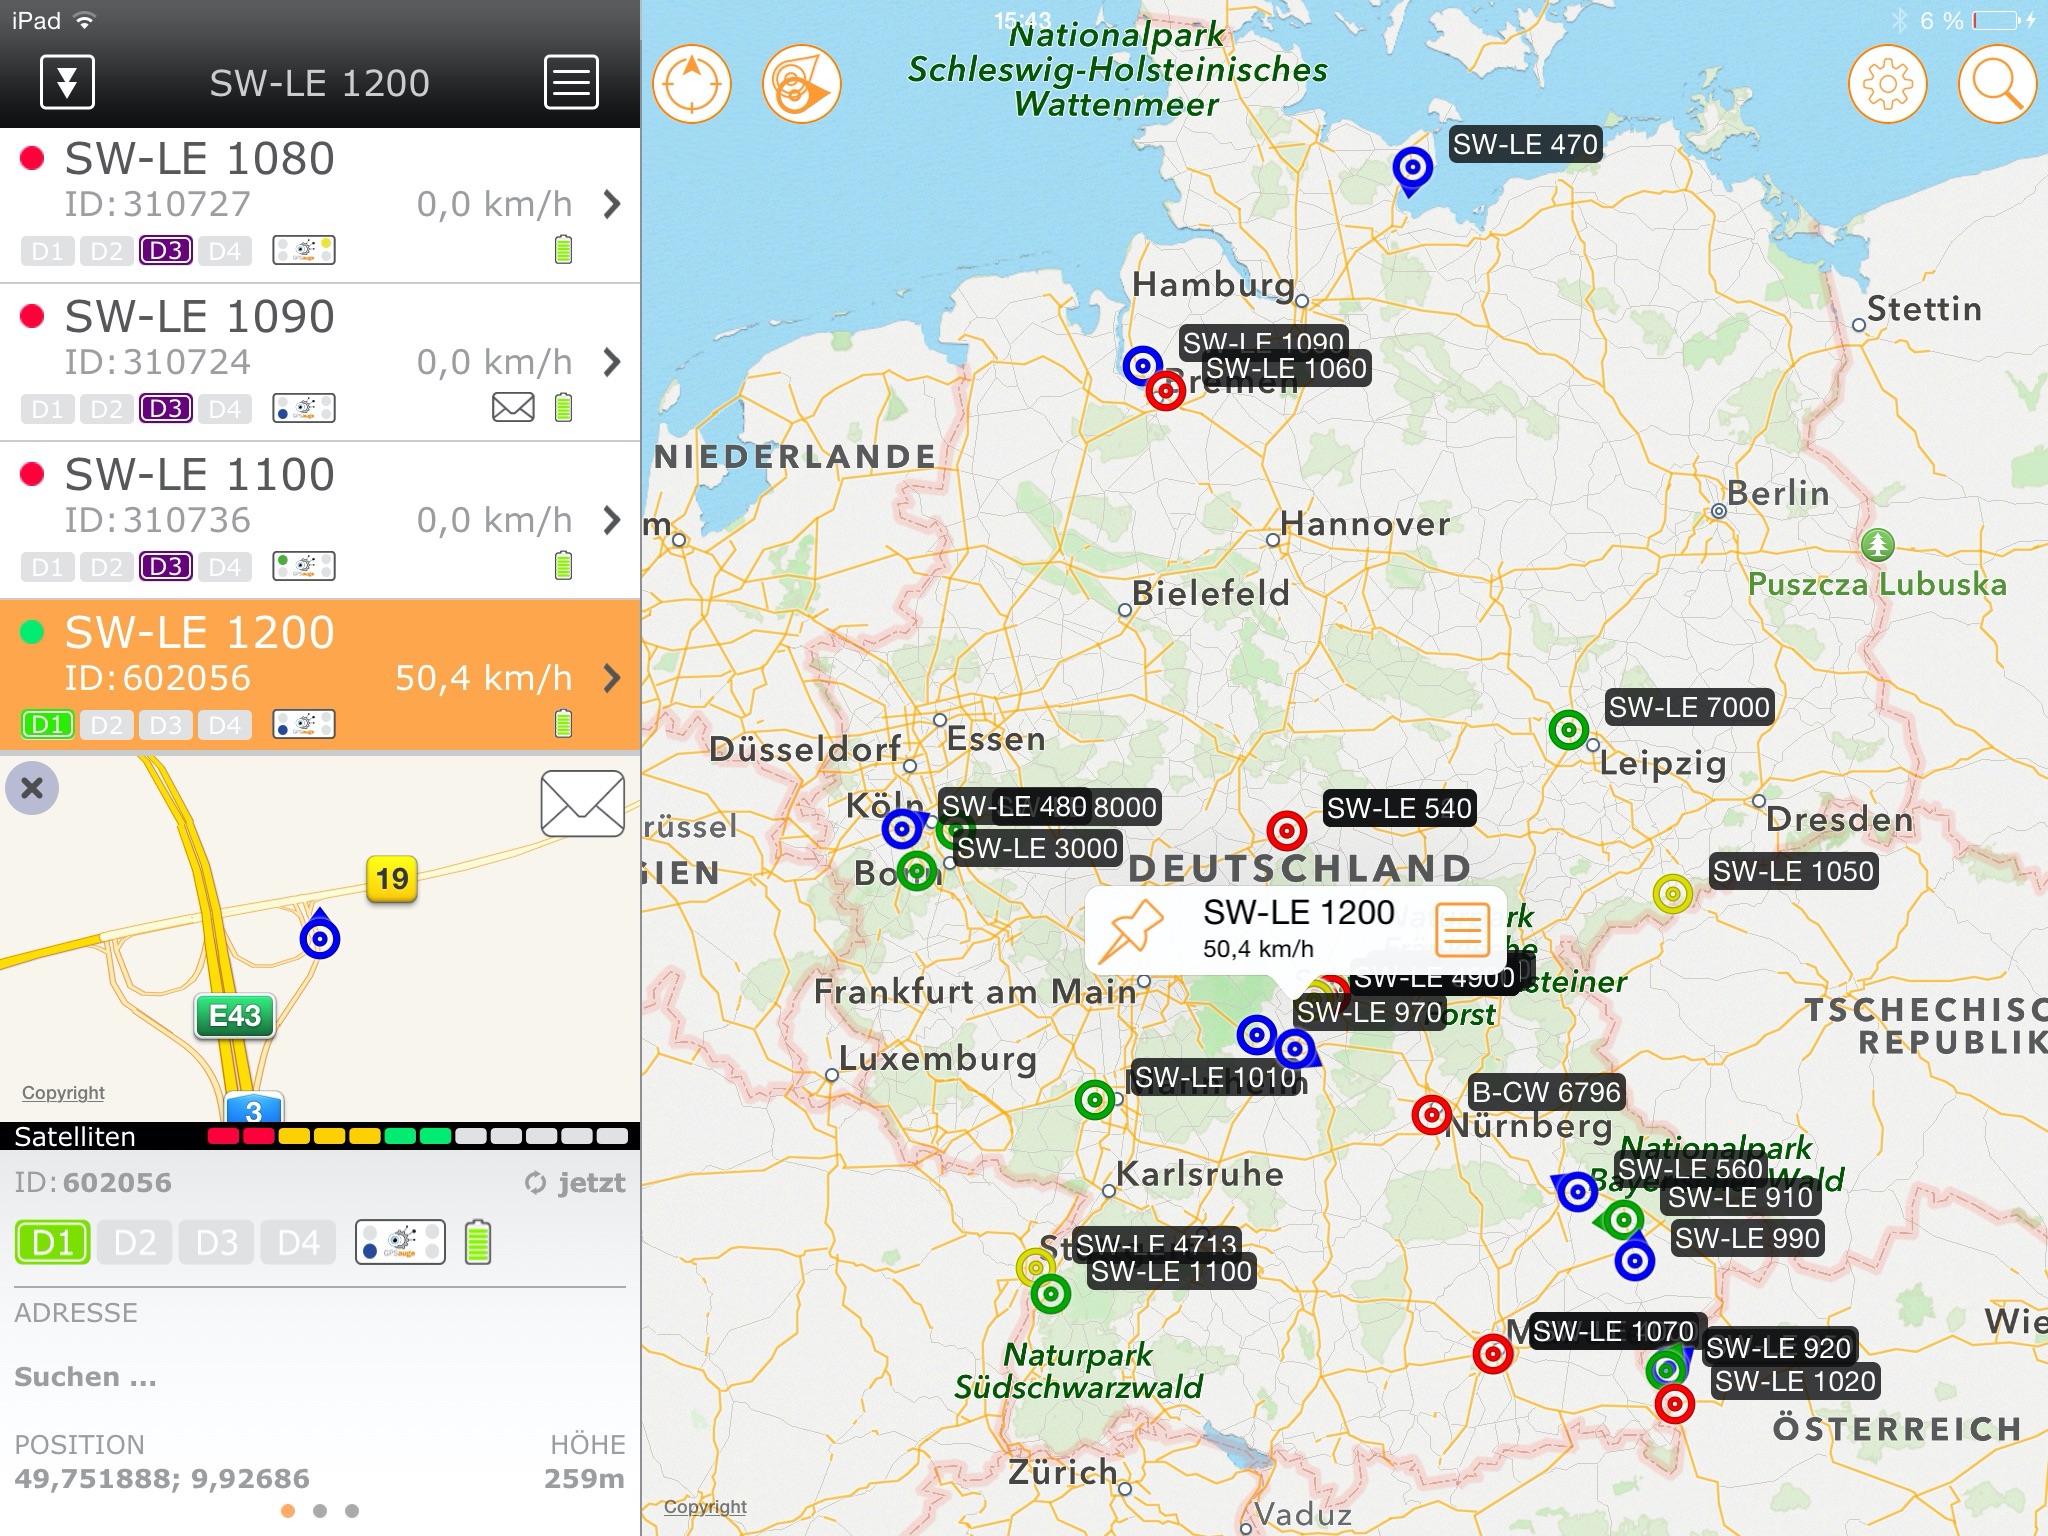Tap the address 'Suchen ...' field
The width and height of the screenshot is (2048, 1536).
coord(86,1377)
